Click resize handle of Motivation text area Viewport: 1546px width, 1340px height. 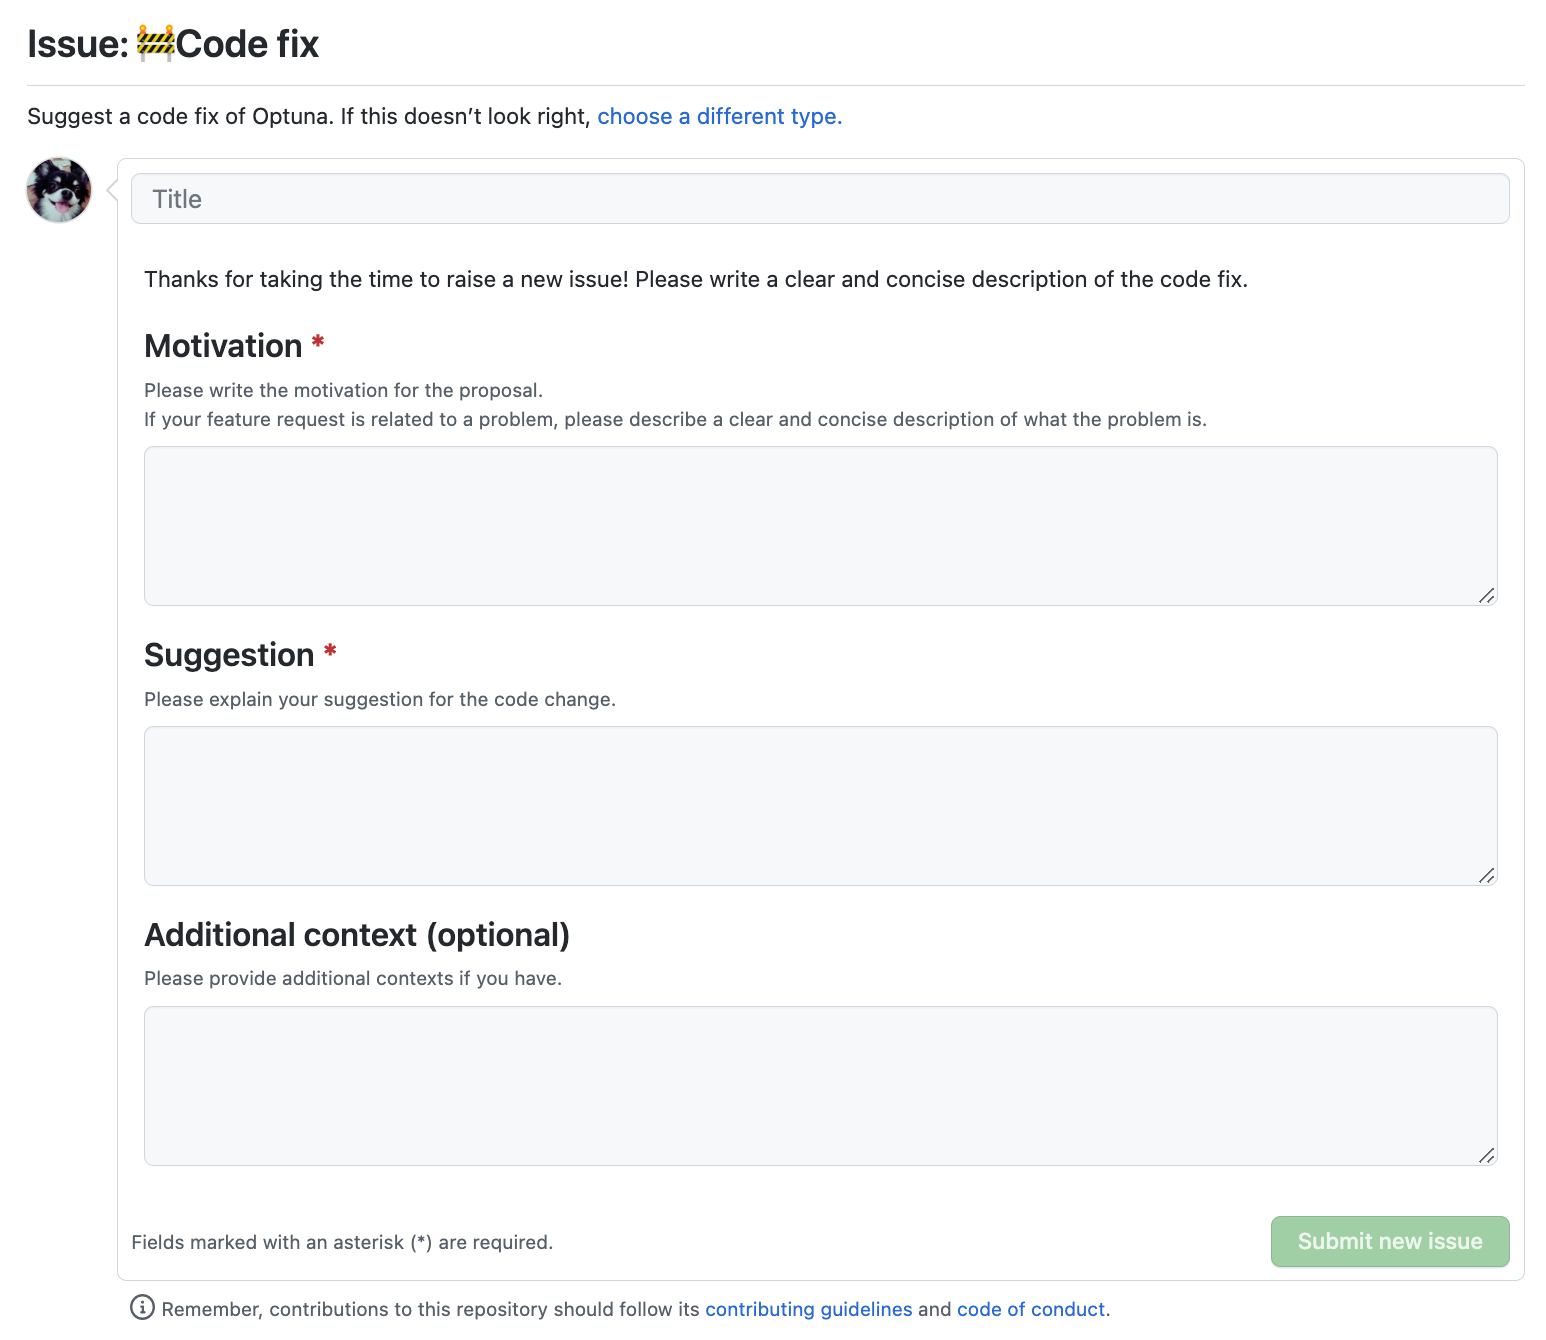point(1486,596)
